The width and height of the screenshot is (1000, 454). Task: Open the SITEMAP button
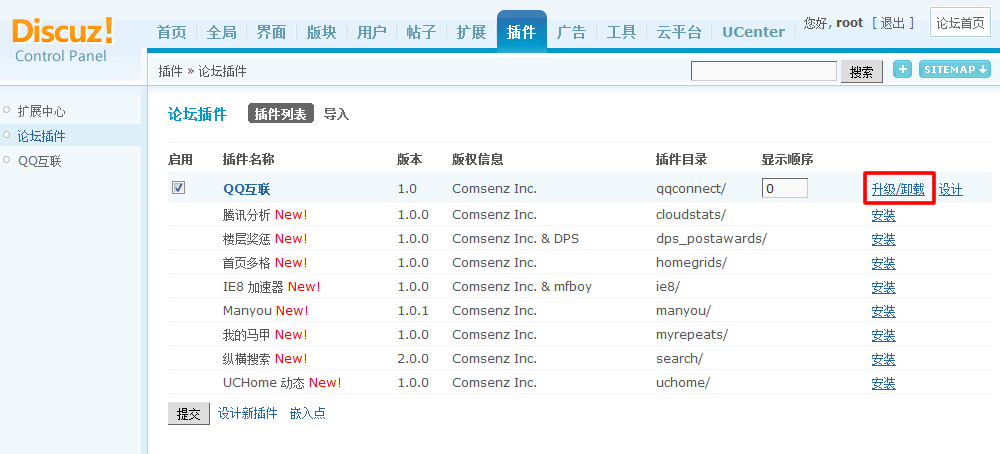(x=955, y=70)
